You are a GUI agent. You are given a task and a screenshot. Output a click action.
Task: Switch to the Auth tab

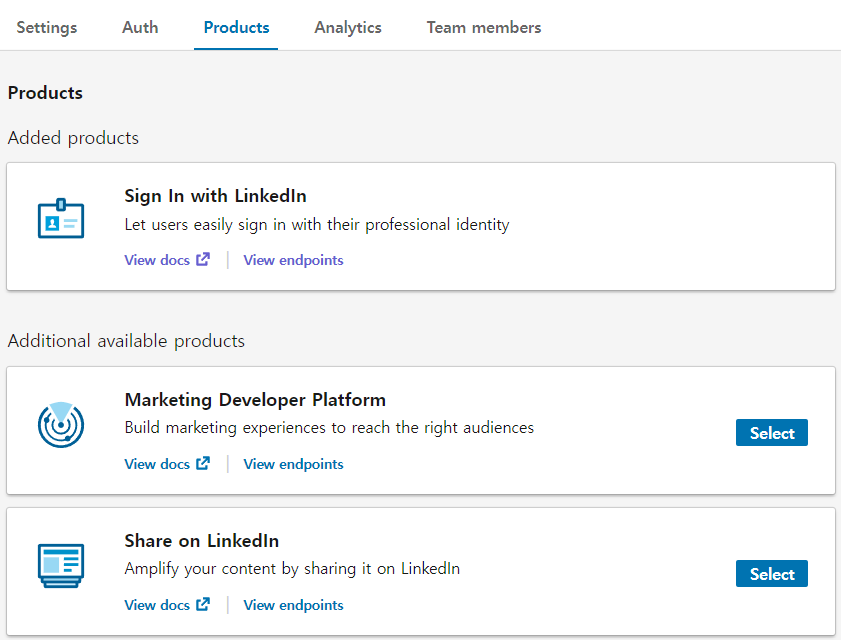[140, 27]
